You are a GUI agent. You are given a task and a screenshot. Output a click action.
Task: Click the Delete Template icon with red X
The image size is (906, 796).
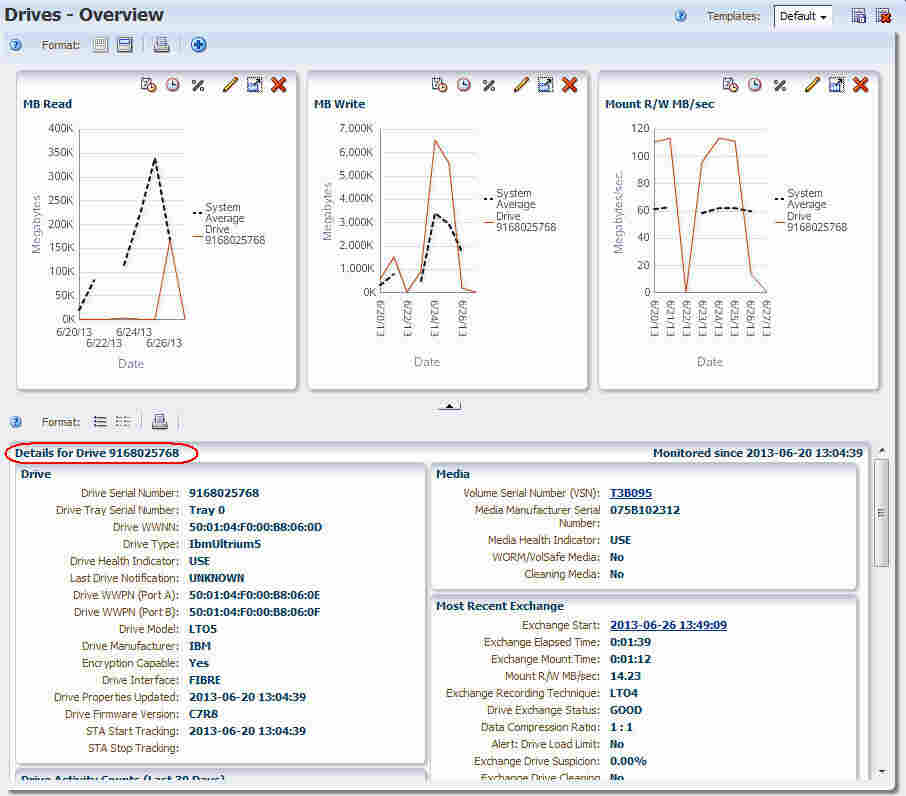click(x=883, y=16)
